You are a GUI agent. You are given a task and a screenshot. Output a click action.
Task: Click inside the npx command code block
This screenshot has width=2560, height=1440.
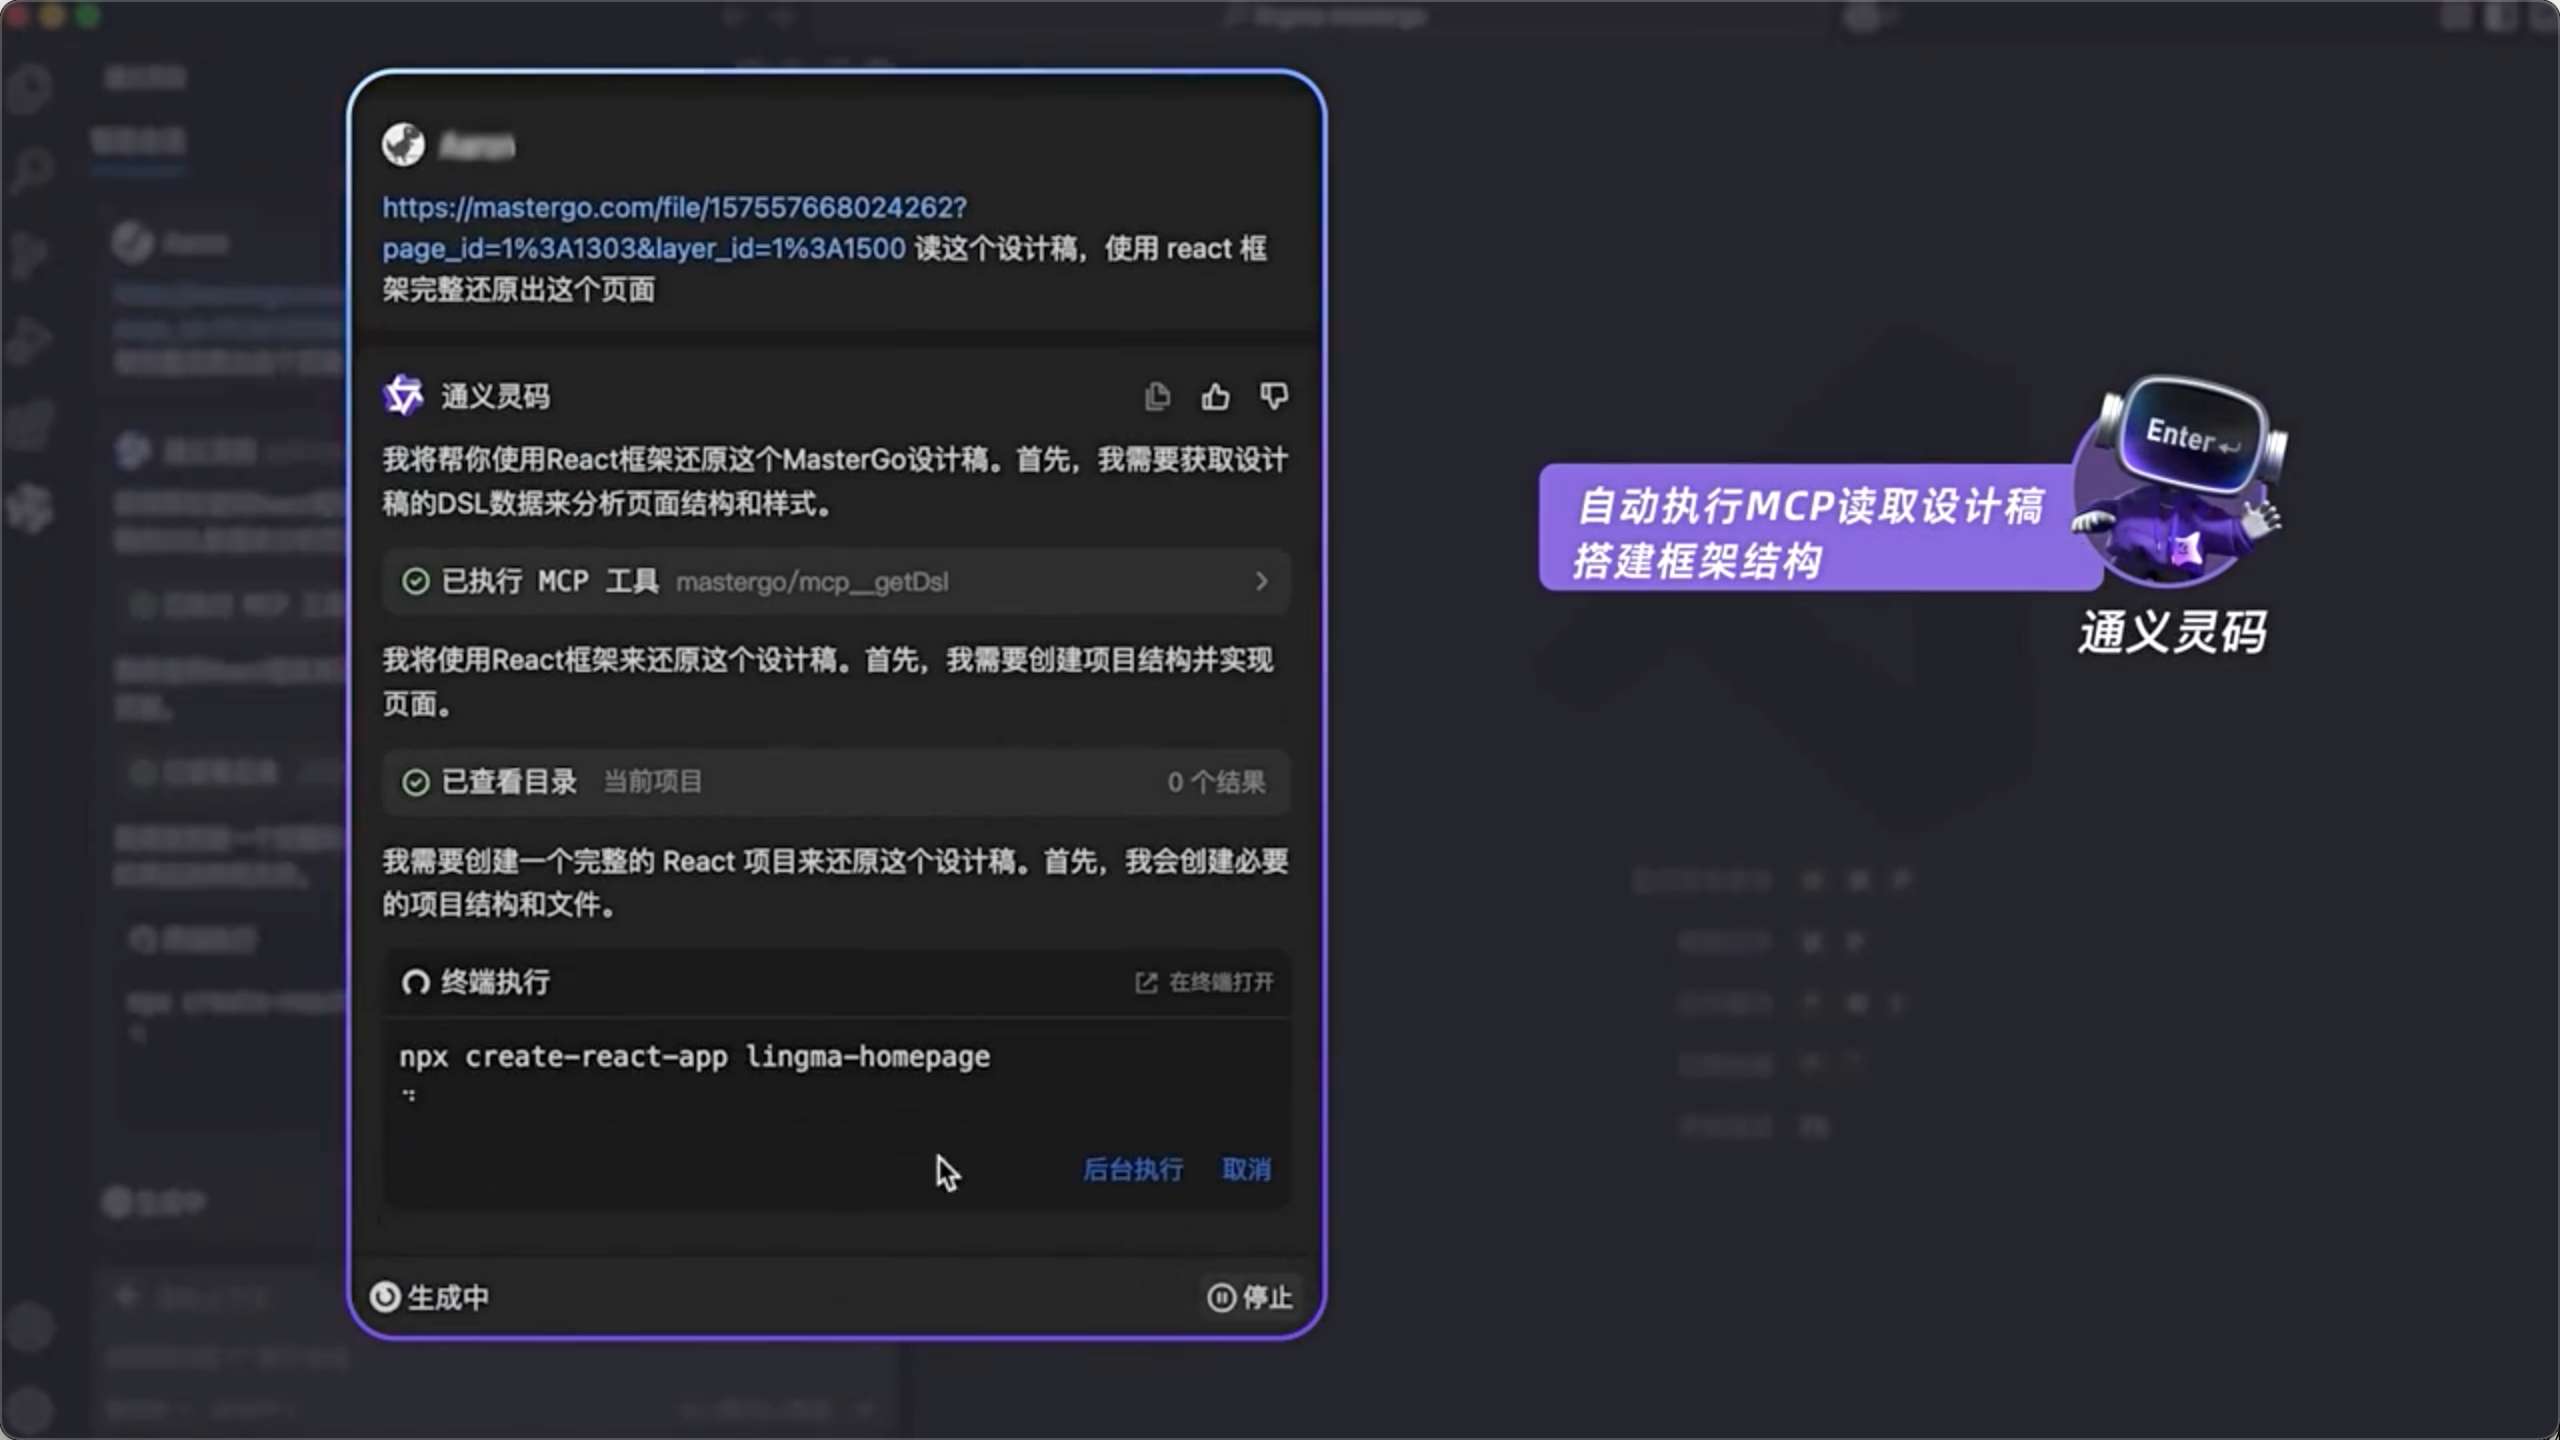pos(693,1056)
